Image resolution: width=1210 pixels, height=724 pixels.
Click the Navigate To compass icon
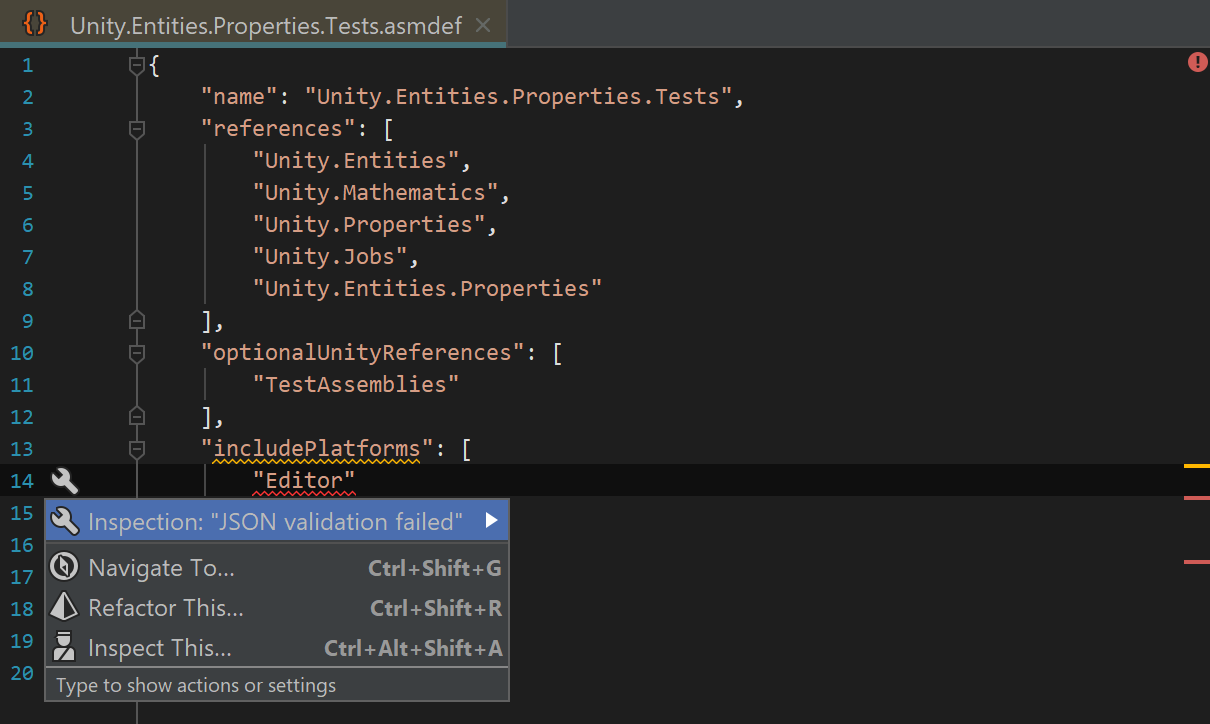[x=65, y=568]
